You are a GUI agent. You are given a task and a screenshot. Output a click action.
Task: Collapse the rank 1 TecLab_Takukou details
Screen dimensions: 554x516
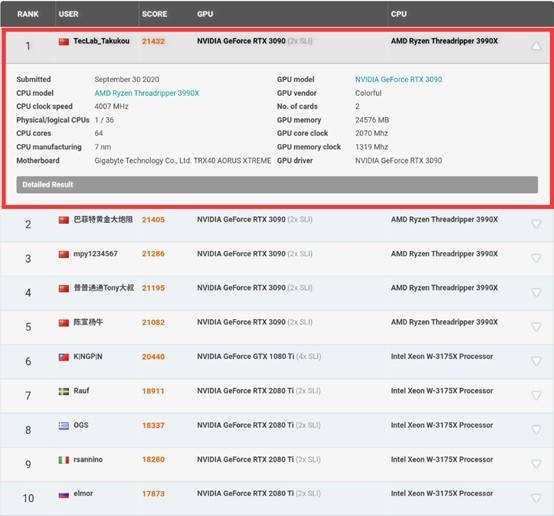536,46
